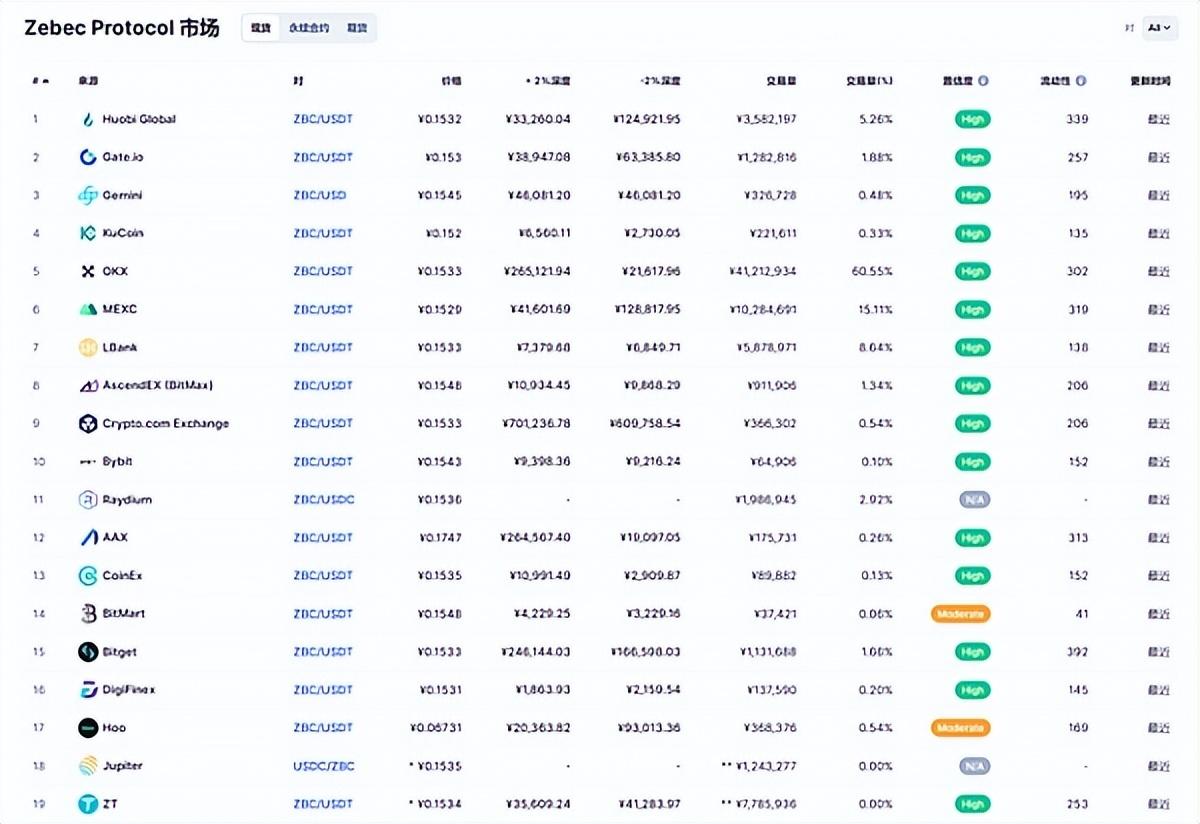The width and height of the screenshot is (1200, 824).
Task: Click the Crypto.com Exchange logo
Action: tap(88, 424)
